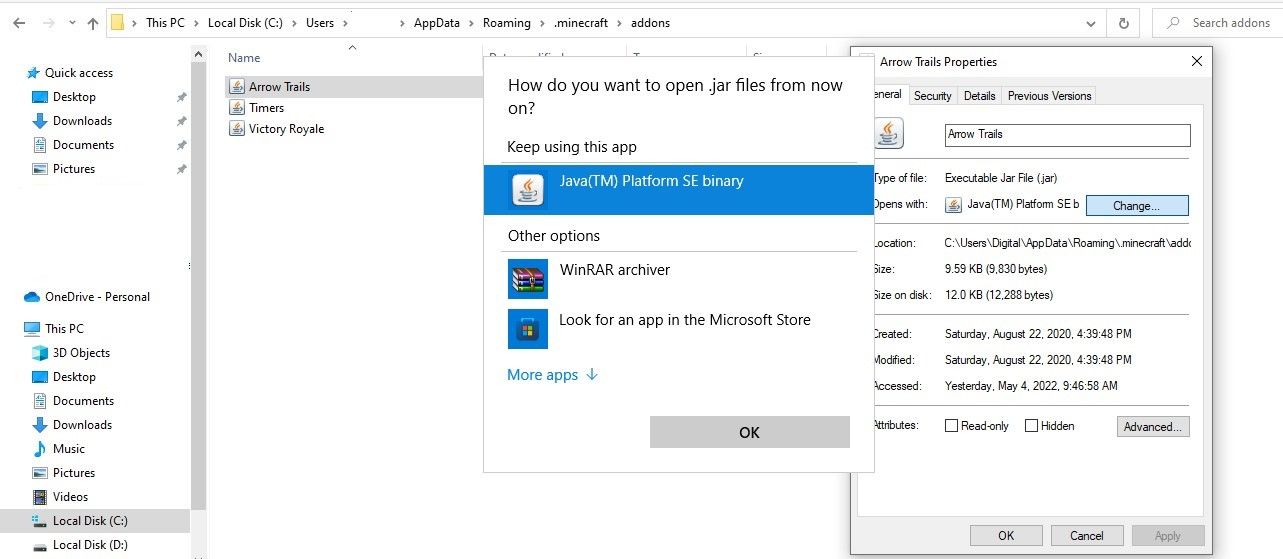Close the Arrow Trails Properties window
The image size is (1283, 559).
click(x=1197, y=62)
